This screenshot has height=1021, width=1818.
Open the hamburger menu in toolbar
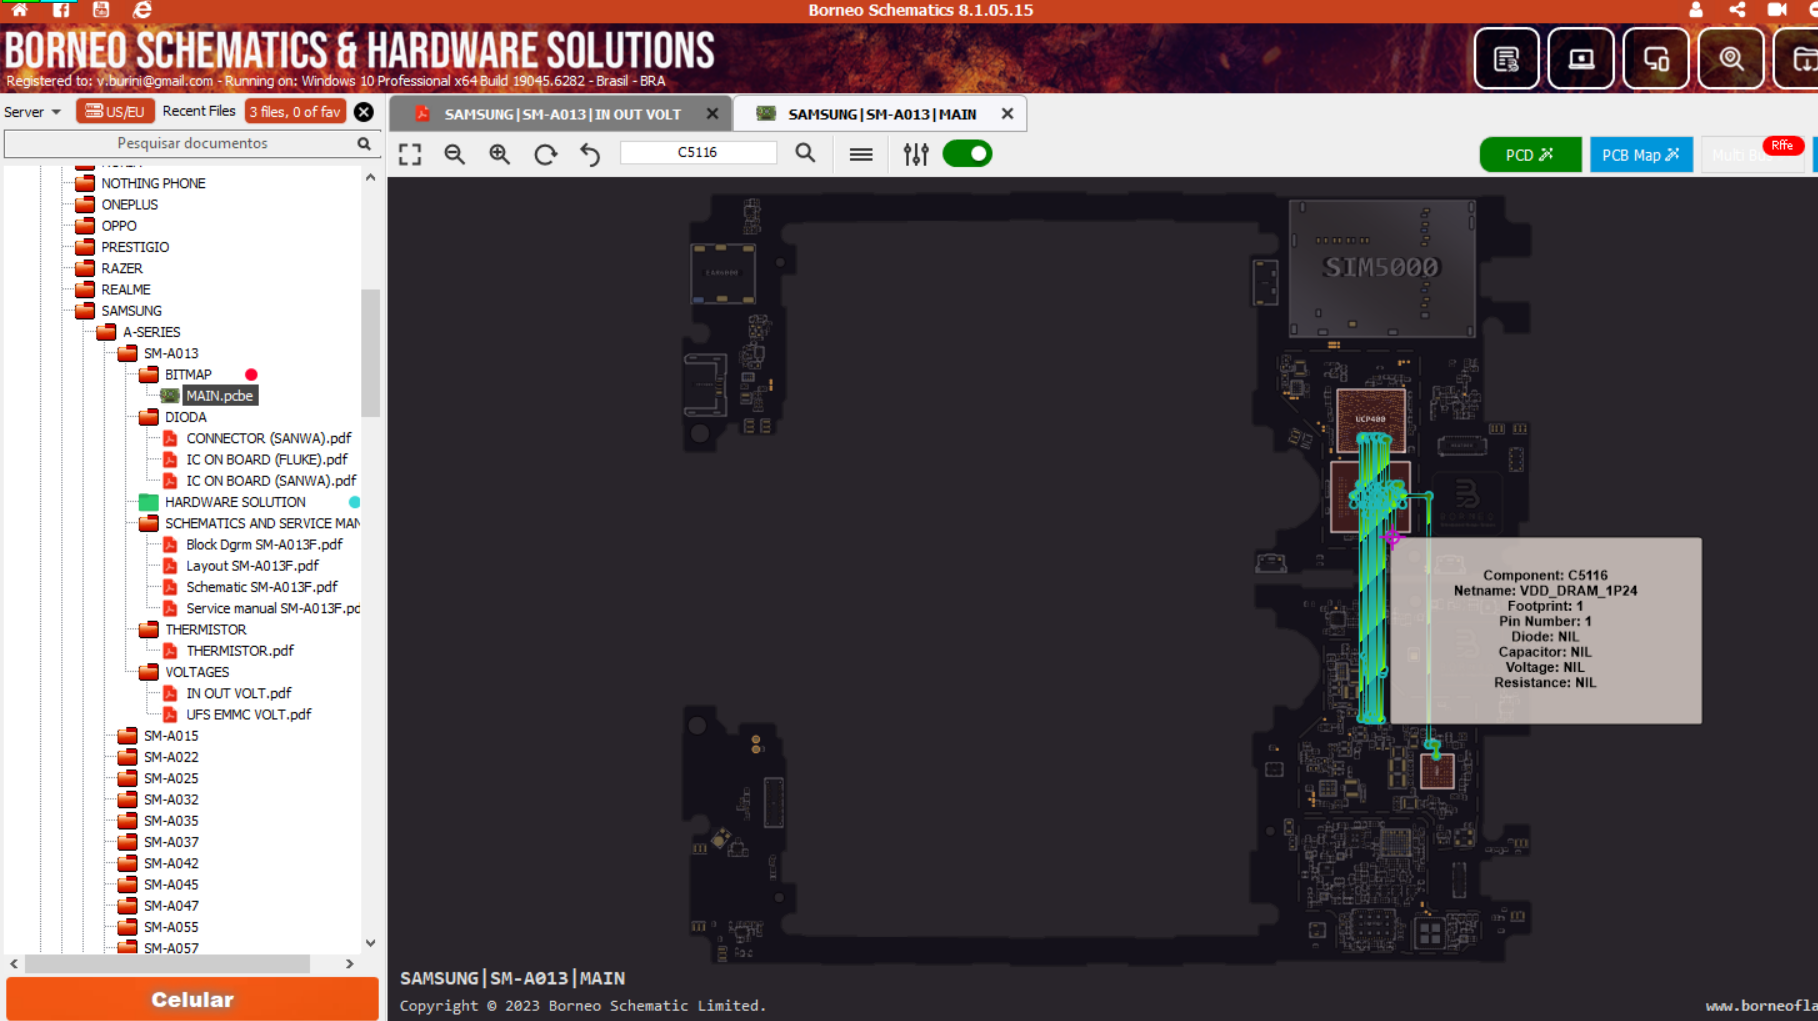click(x=861, y=154)
